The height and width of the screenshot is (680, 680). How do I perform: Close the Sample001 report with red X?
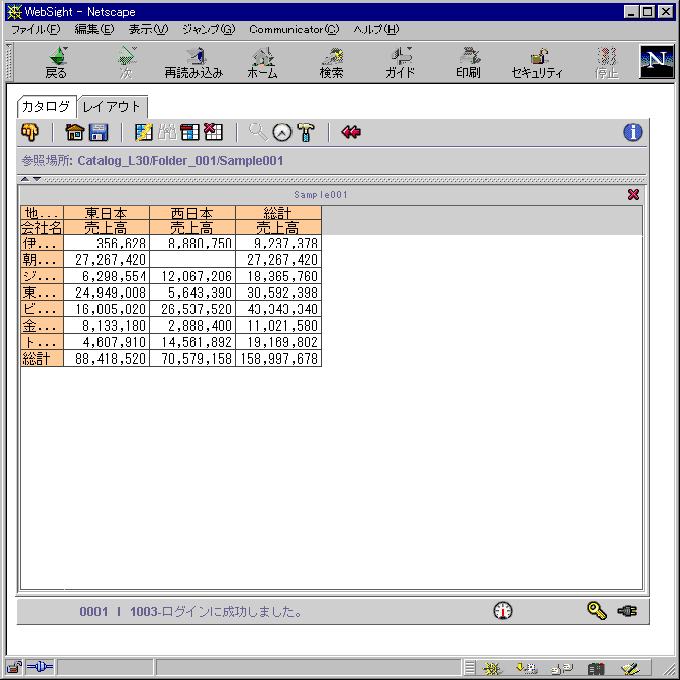point(633,194)
